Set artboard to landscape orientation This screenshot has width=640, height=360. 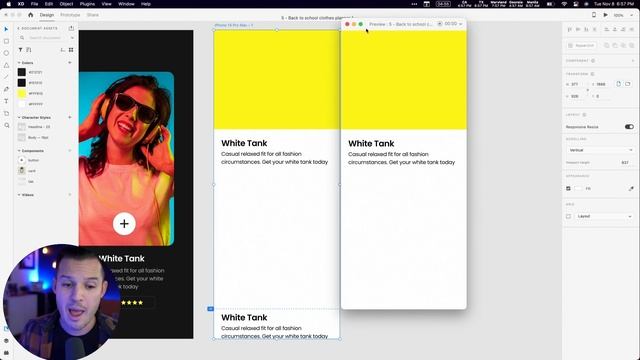pyautogui.click(x=628, y=84)
